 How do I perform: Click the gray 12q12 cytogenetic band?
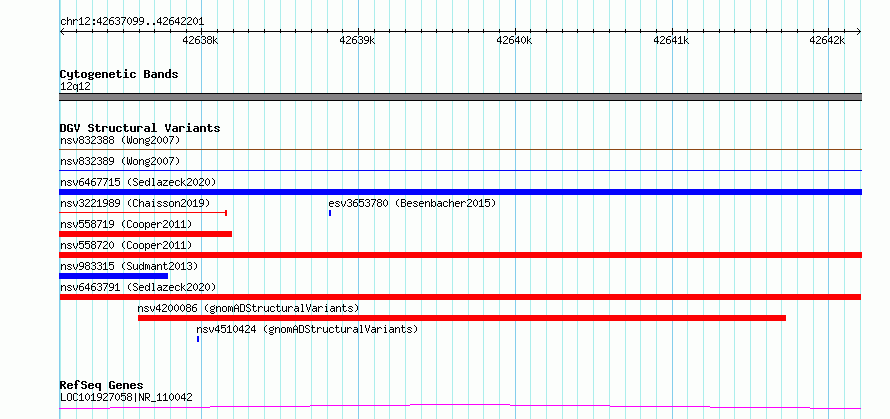[460, 97]
